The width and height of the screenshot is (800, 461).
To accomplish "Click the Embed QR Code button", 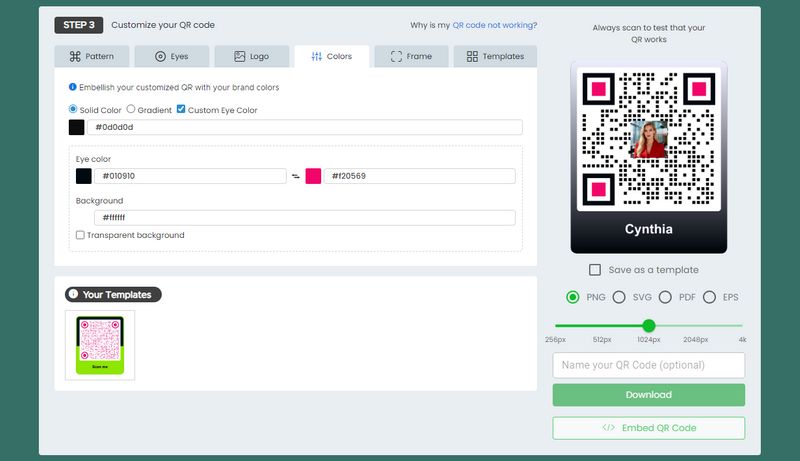I will point(648,428).
